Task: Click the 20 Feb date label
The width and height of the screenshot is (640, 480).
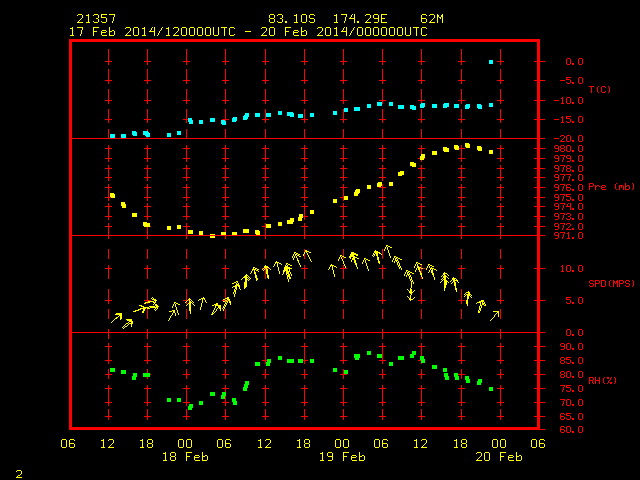Action: click(499, 457)
